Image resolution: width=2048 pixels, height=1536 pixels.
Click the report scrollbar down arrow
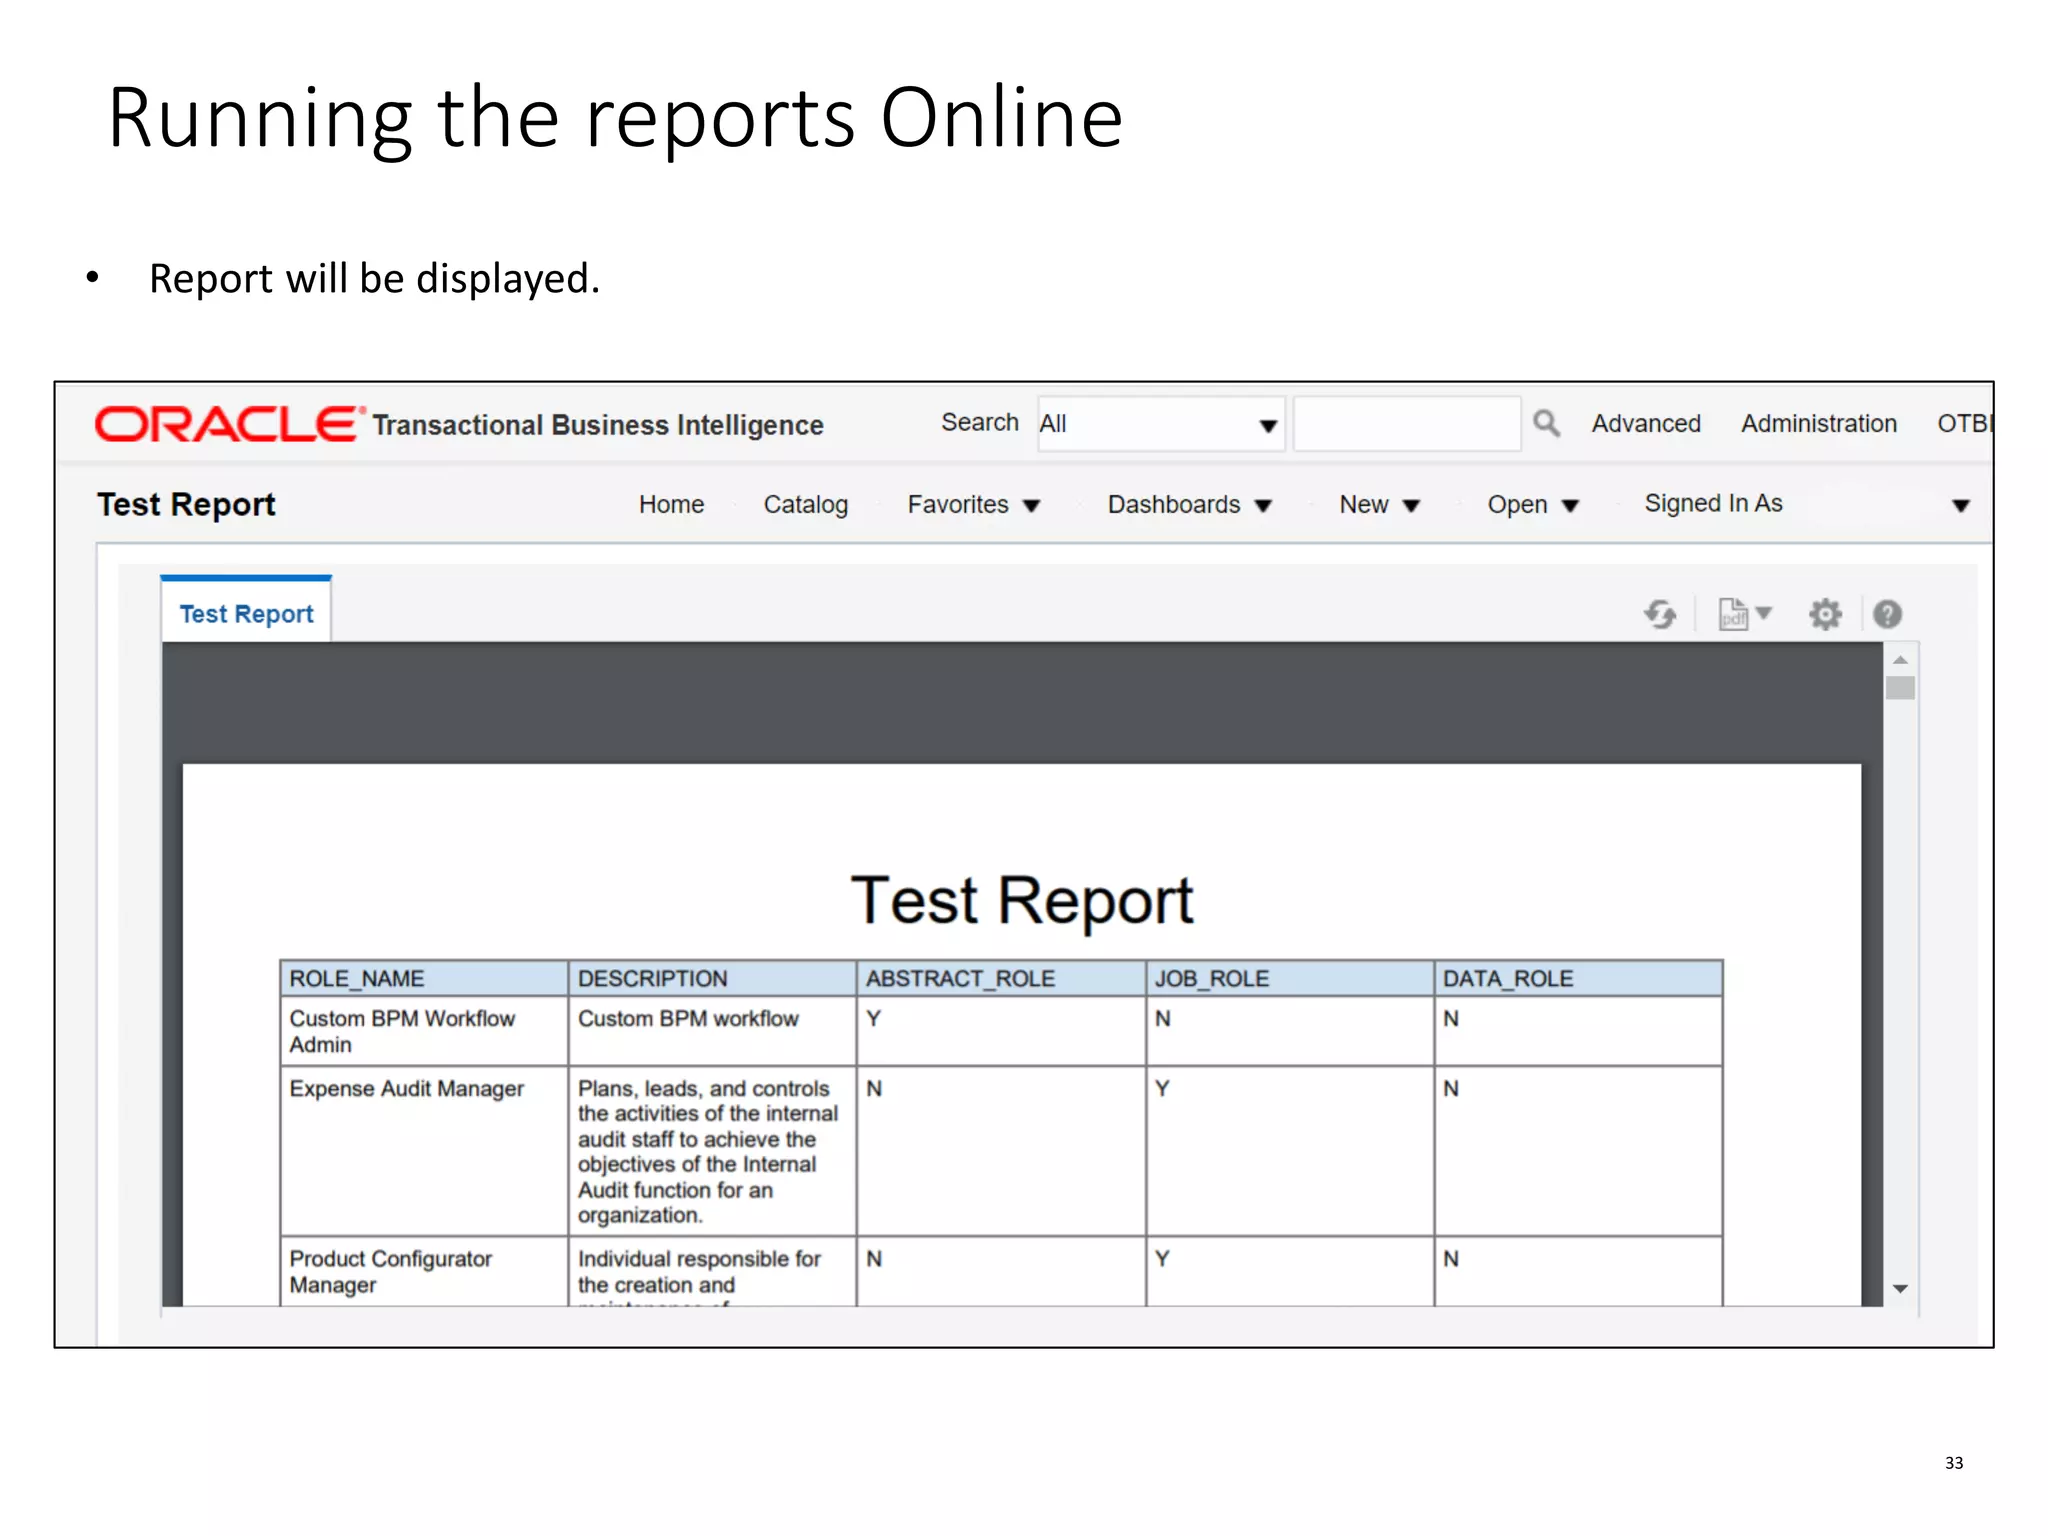tap(1900, 1289)
